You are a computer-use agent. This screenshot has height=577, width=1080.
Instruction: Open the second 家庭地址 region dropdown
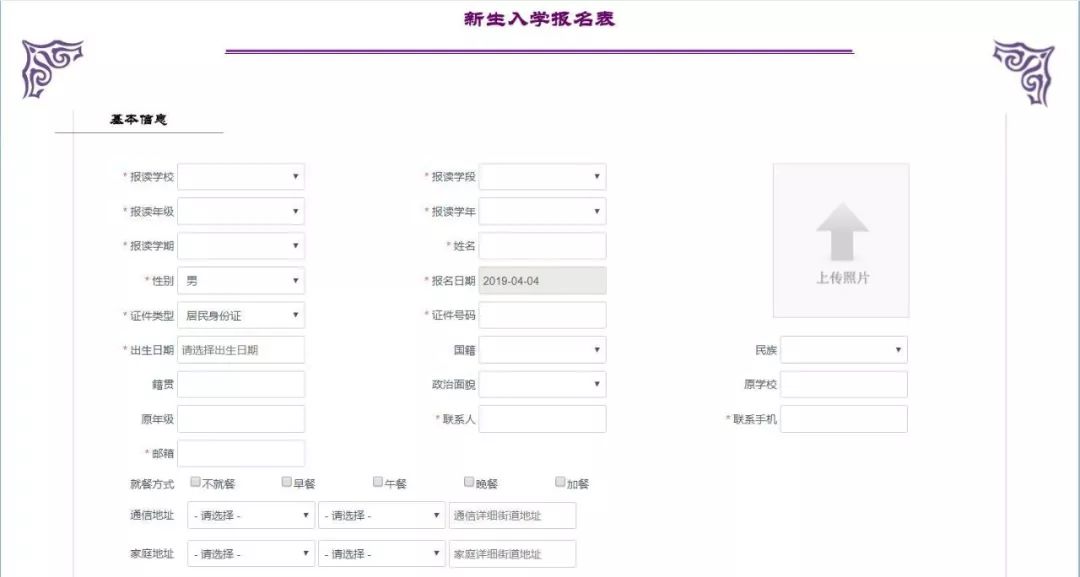[381, 552]
